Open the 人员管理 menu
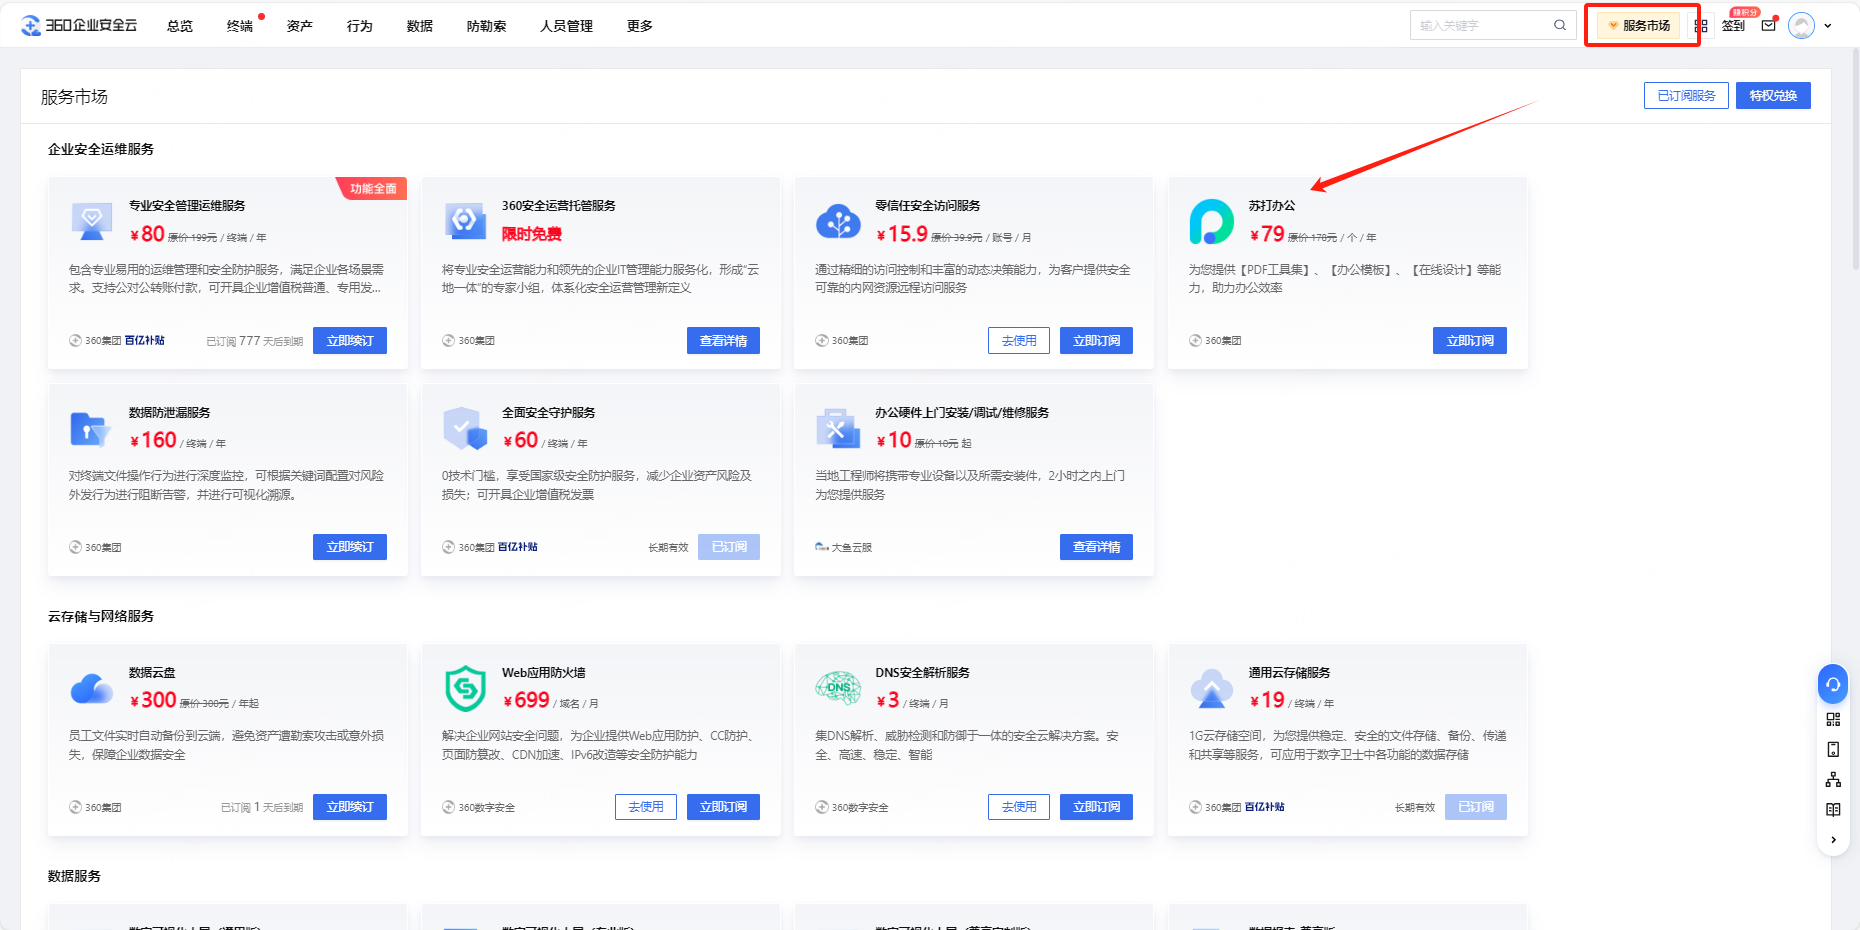This screenshot has height=930, width=1860. [x=567, y=26]
